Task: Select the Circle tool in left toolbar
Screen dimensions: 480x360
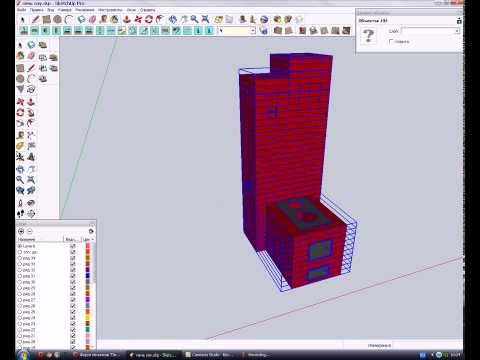Action: (x=21, y=79)
